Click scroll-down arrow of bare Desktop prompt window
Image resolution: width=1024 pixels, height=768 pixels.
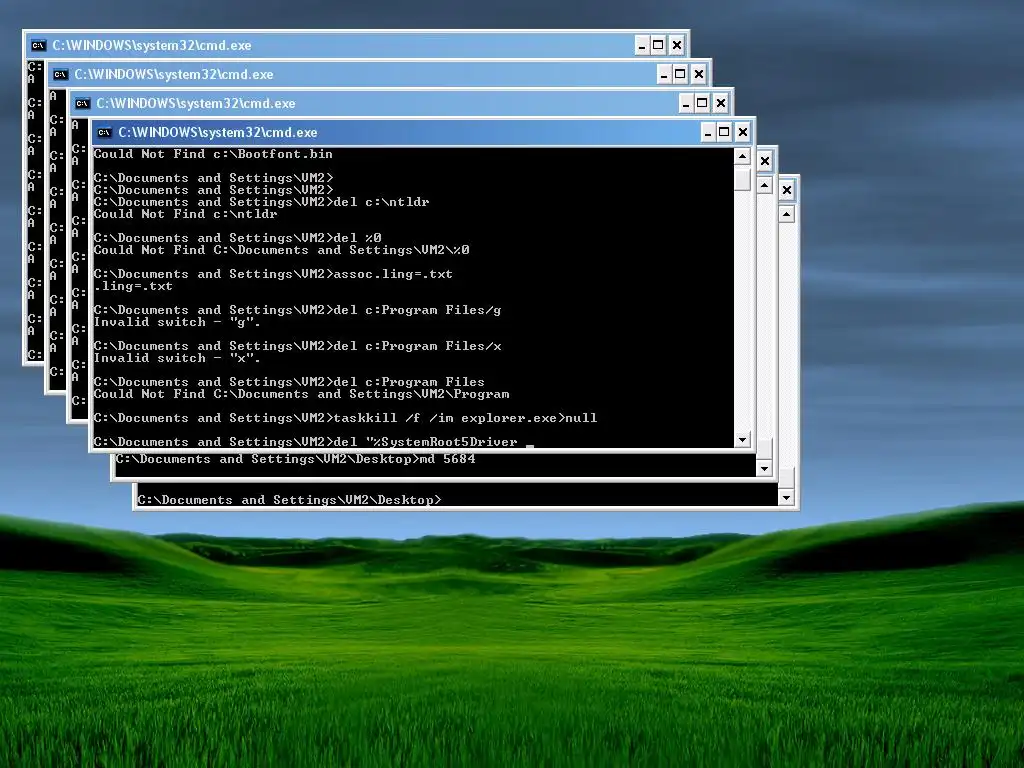tap(786, 498)
